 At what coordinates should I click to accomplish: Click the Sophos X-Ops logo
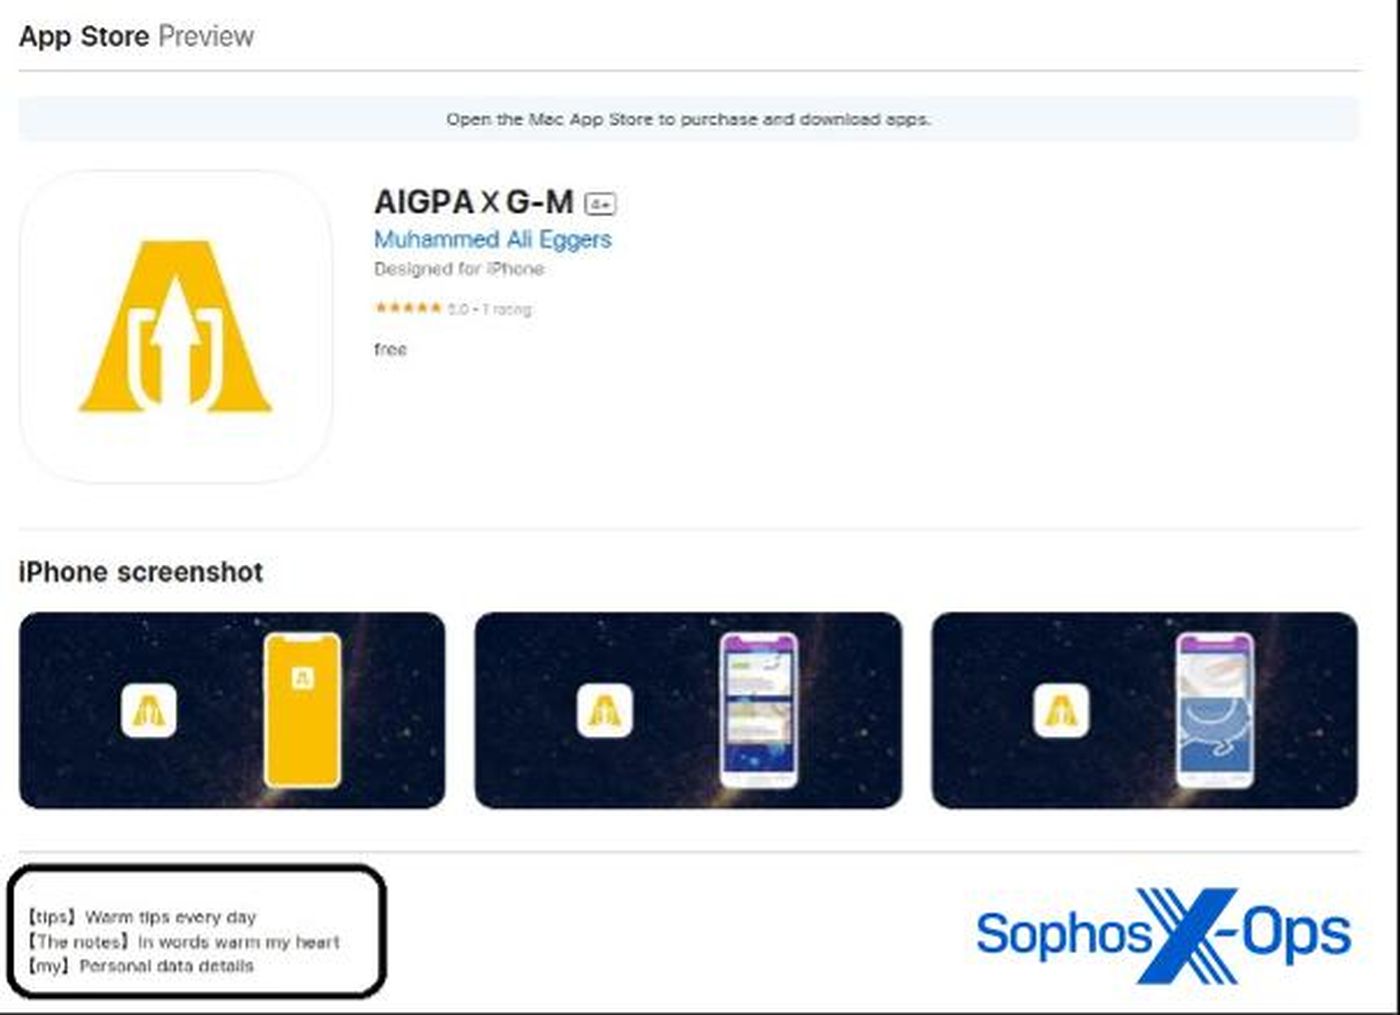[1163, 935]
